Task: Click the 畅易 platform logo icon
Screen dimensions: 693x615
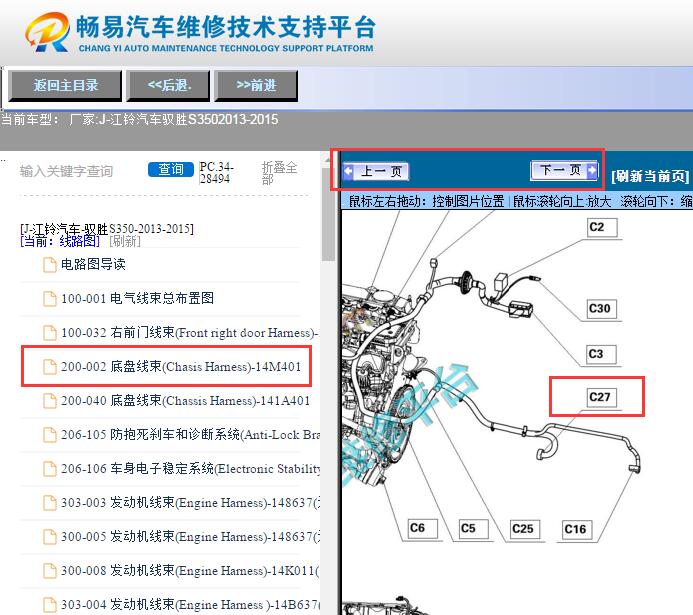Action: pyautogui.click(x=47, y=32)
